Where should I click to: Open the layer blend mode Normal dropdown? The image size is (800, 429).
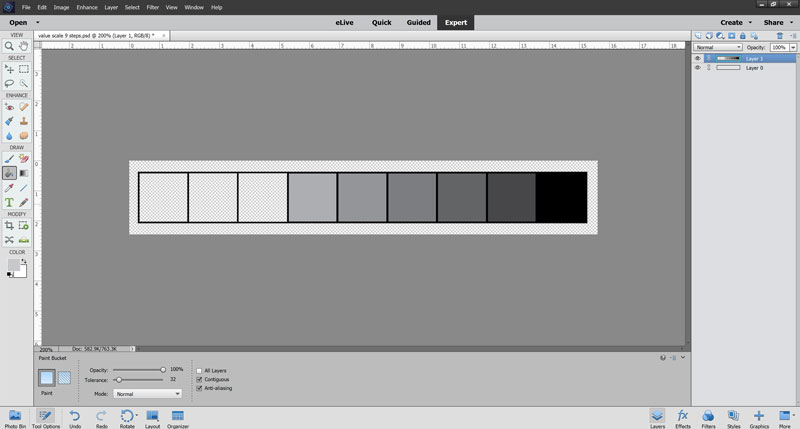(718, 47)
